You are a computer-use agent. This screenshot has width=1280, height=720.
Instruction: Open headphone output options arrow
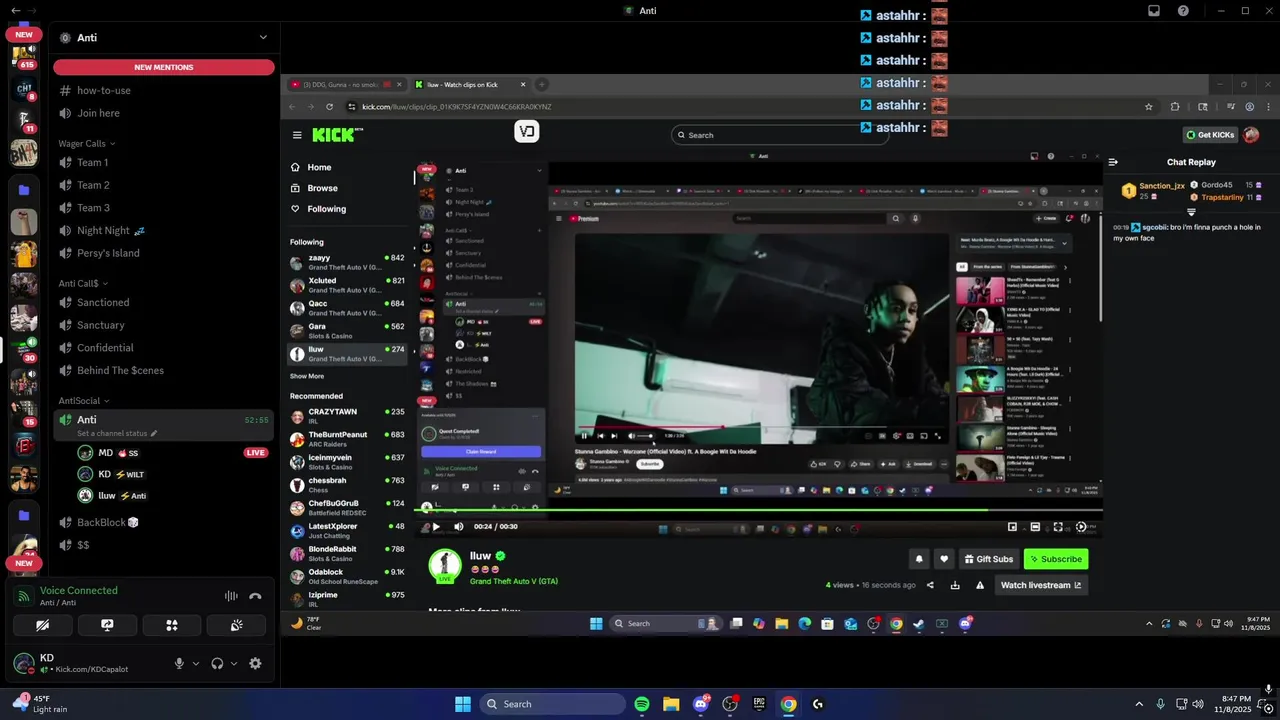[x=234, y=663]
